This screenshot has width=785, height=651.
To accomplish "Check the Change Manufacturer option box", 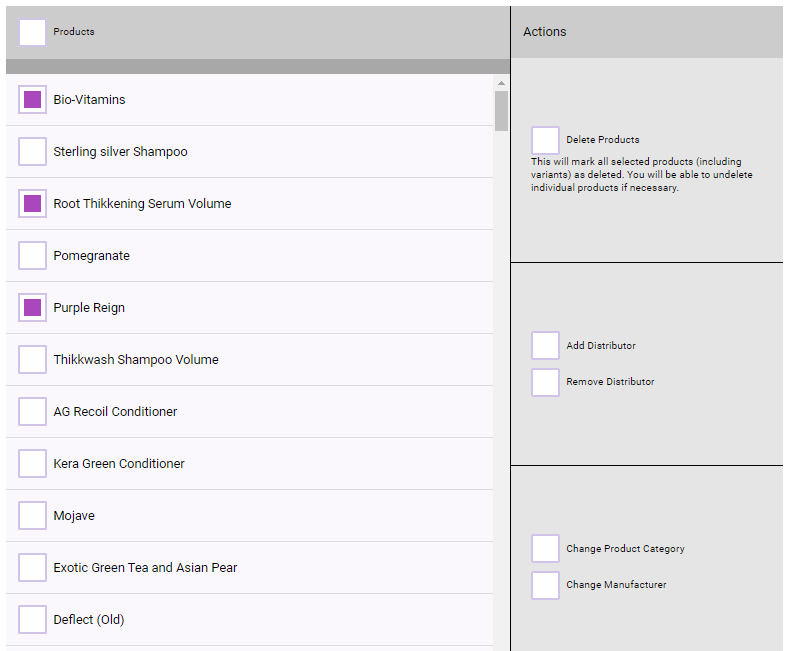I will pyautogui.click(x=545, y=585).
